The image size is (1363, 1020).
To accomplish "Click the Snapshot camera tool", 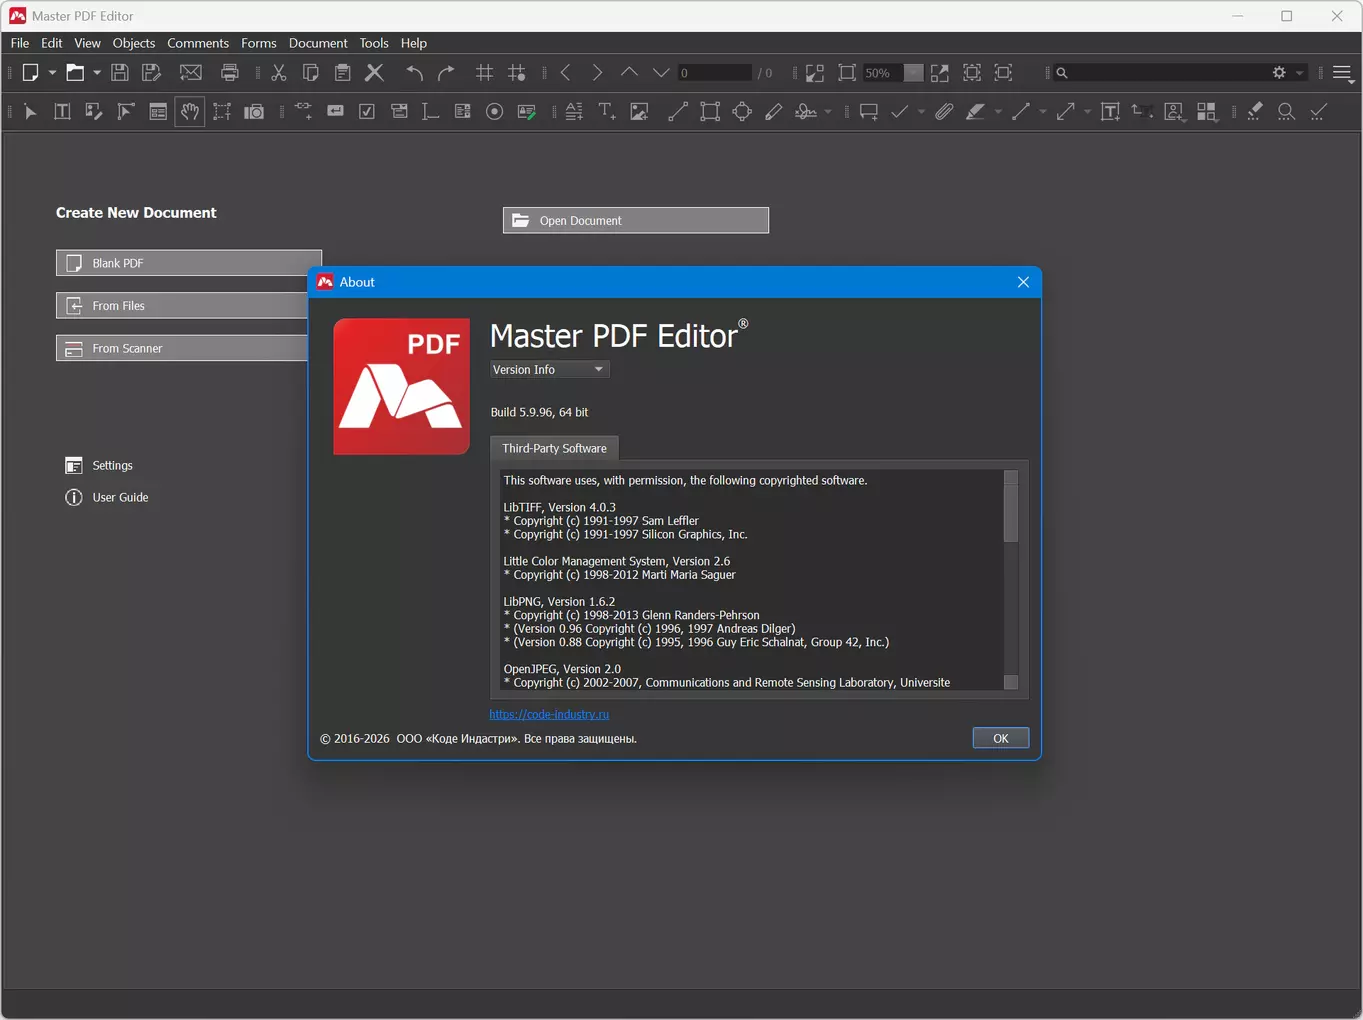I will click(254, 112).
